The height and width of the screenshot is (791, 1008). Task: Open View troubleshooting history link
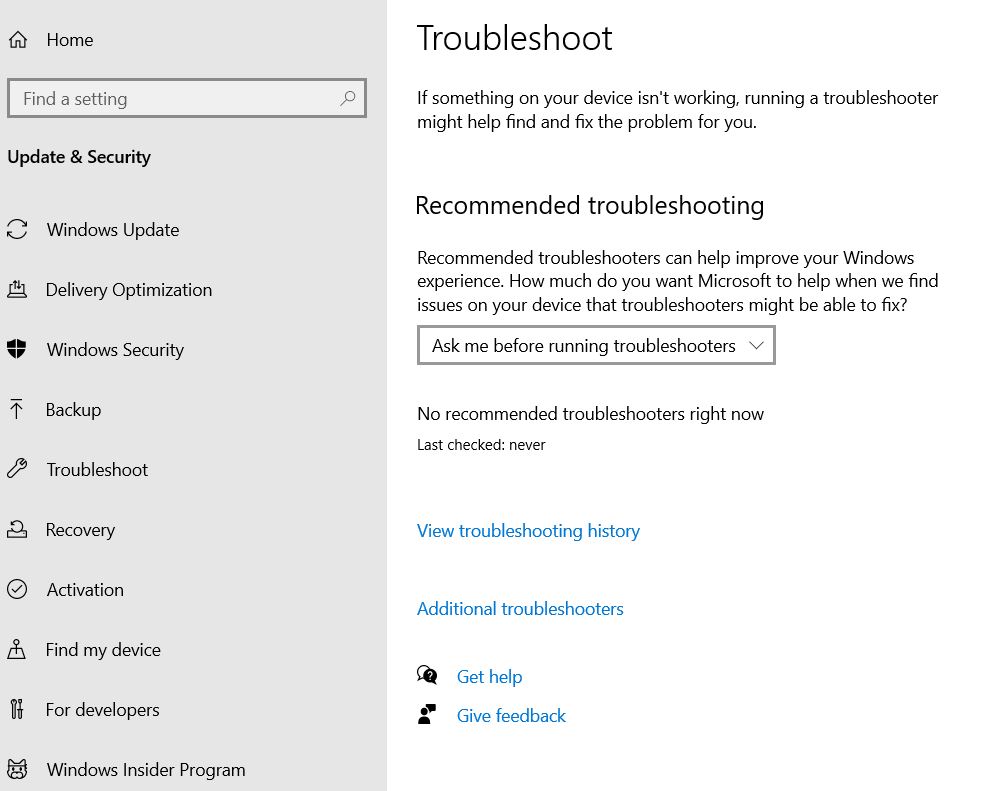click(x=528, y=531)
